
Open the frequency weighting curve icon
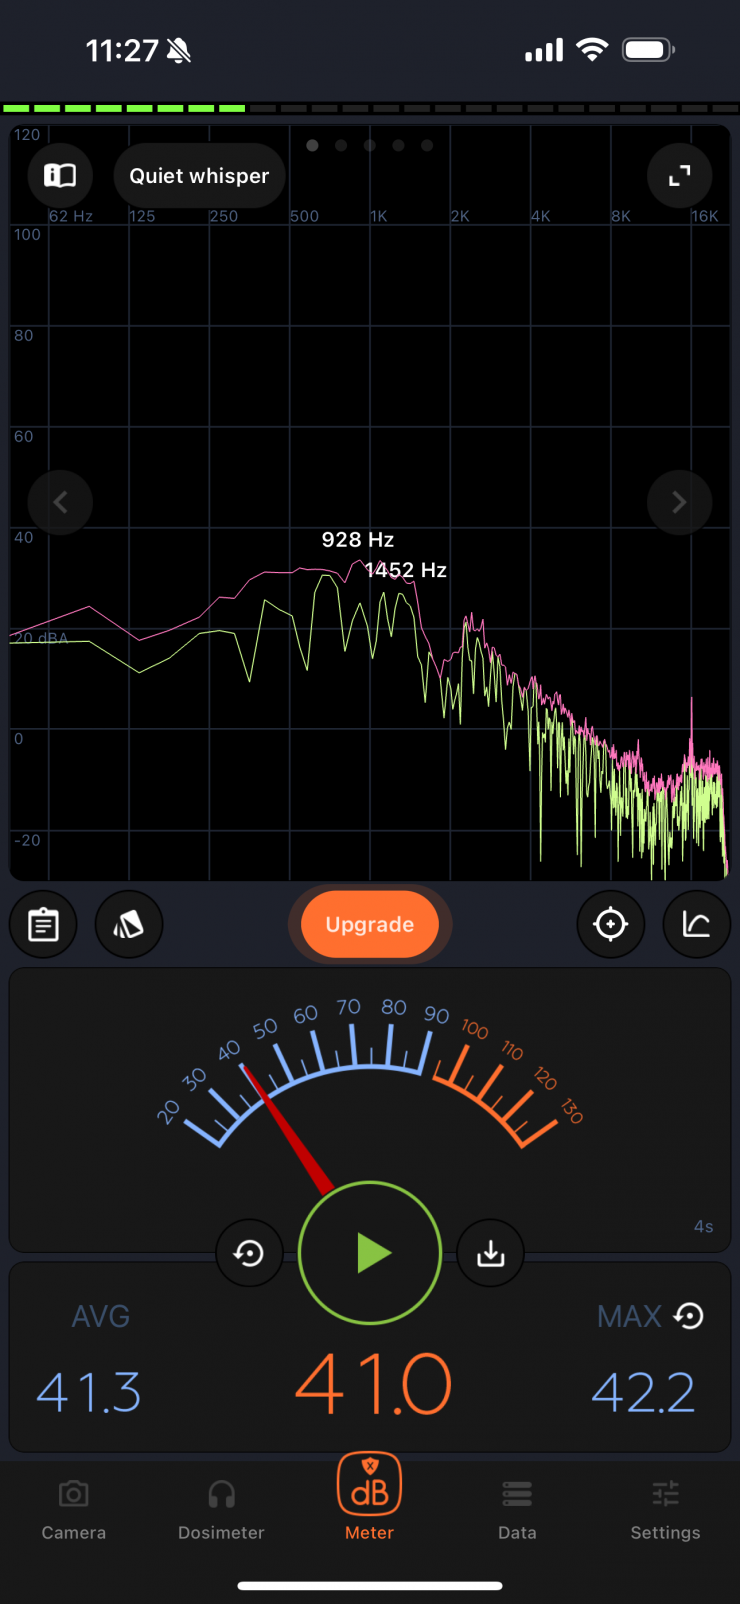coord(696,924)
